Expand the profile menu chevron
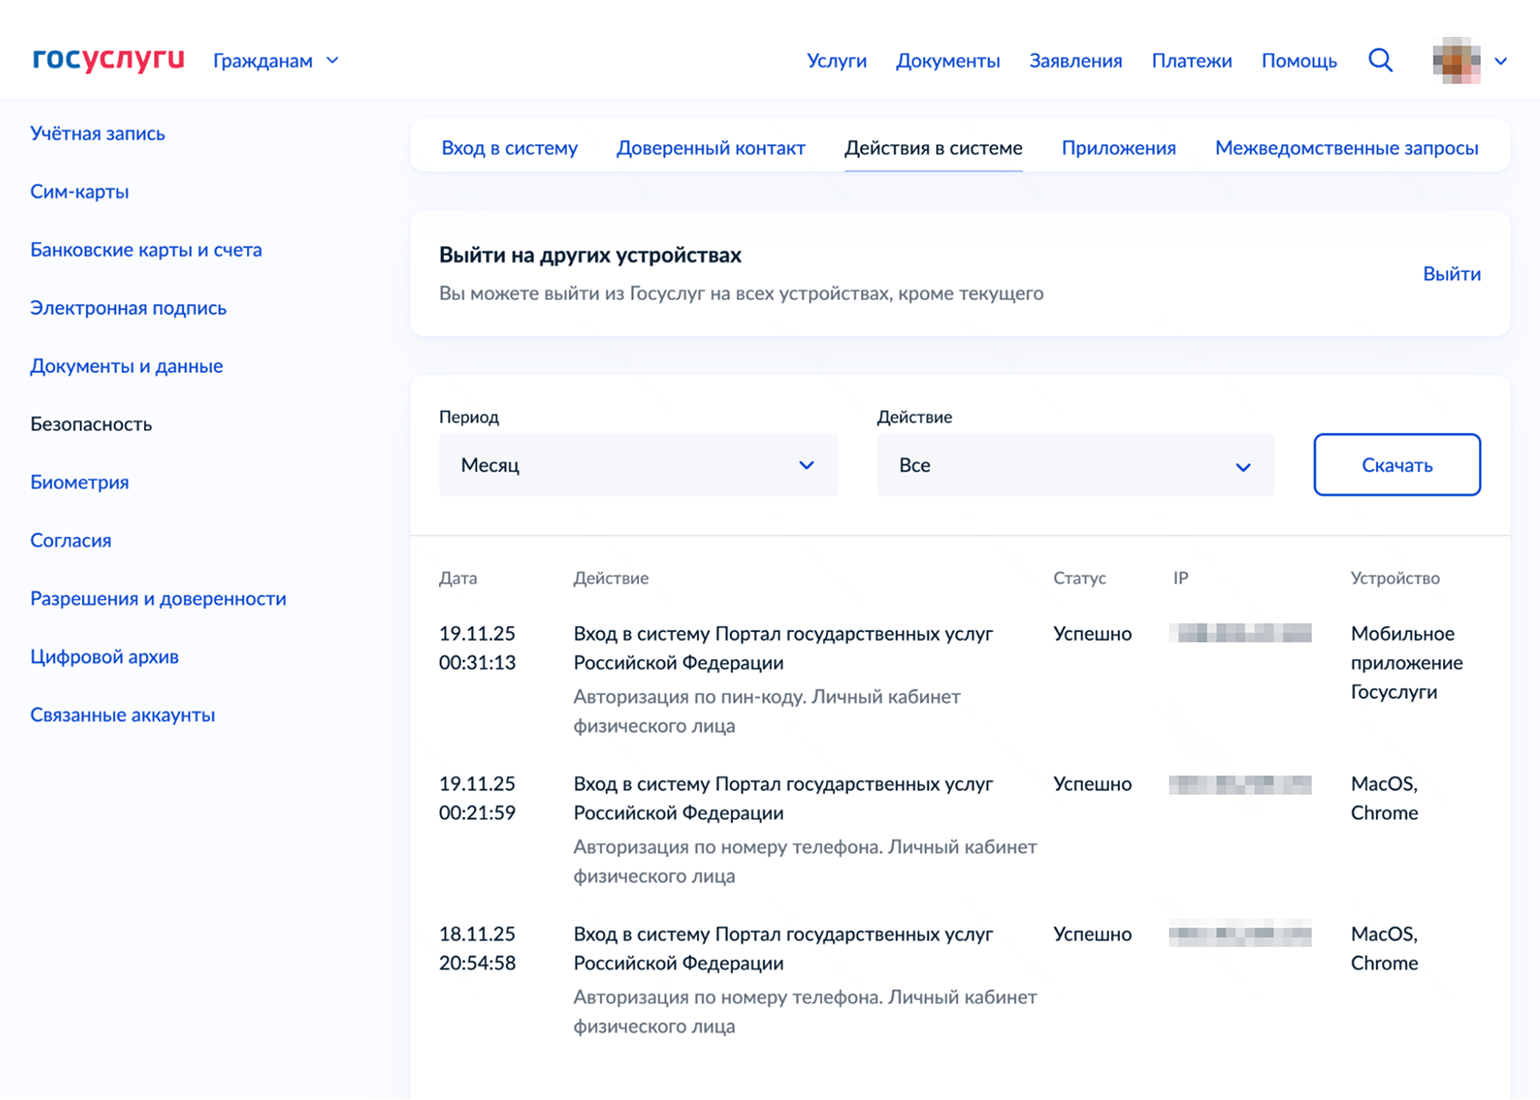The height and width of the screenshot is (1100, 1540). tap(1501, 61)
